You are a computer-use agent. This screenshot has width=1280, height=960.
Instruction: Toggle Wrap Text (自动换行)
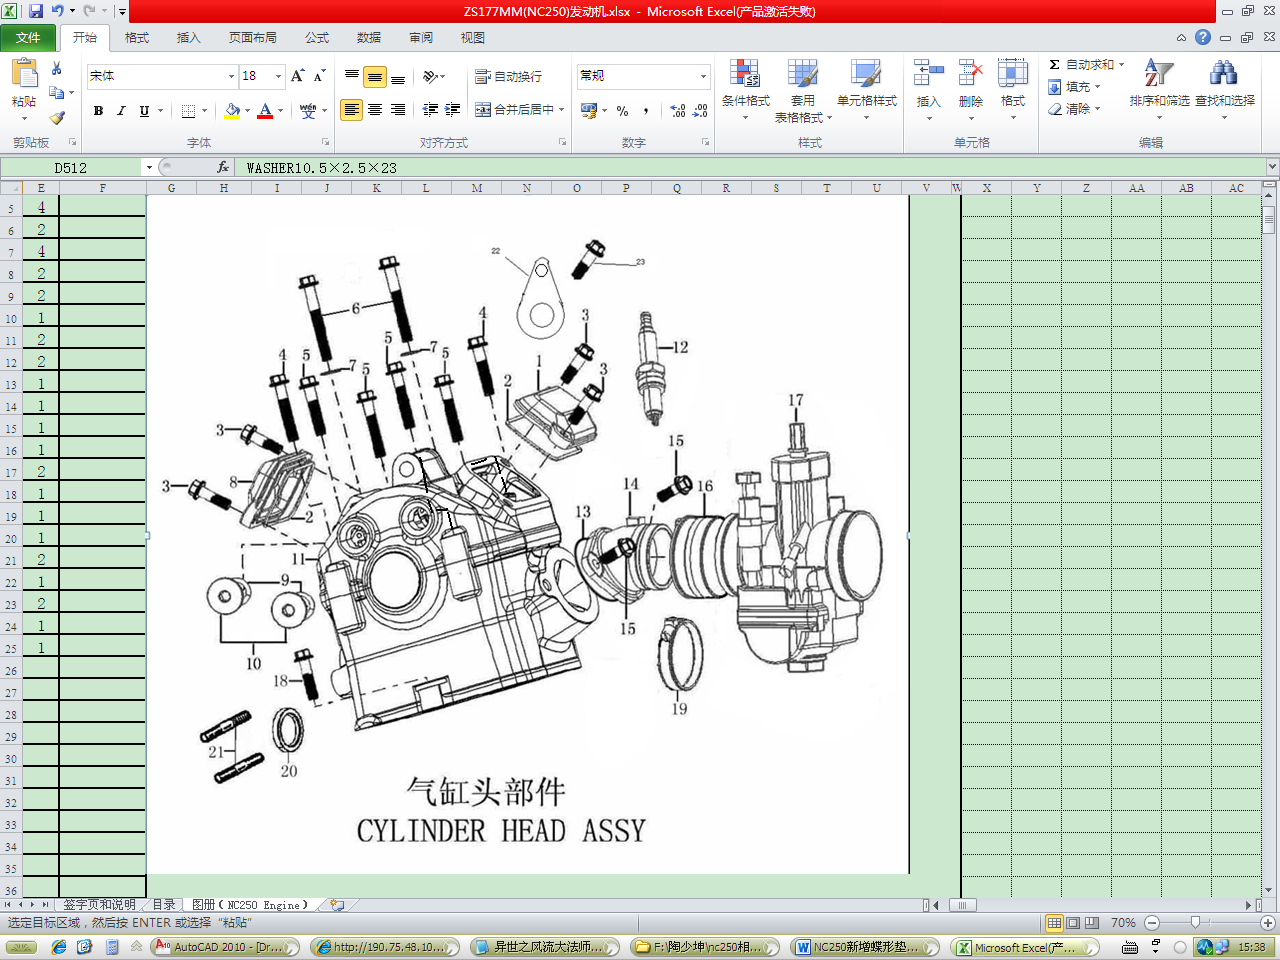pyautogui.click(x=508, y=76)
